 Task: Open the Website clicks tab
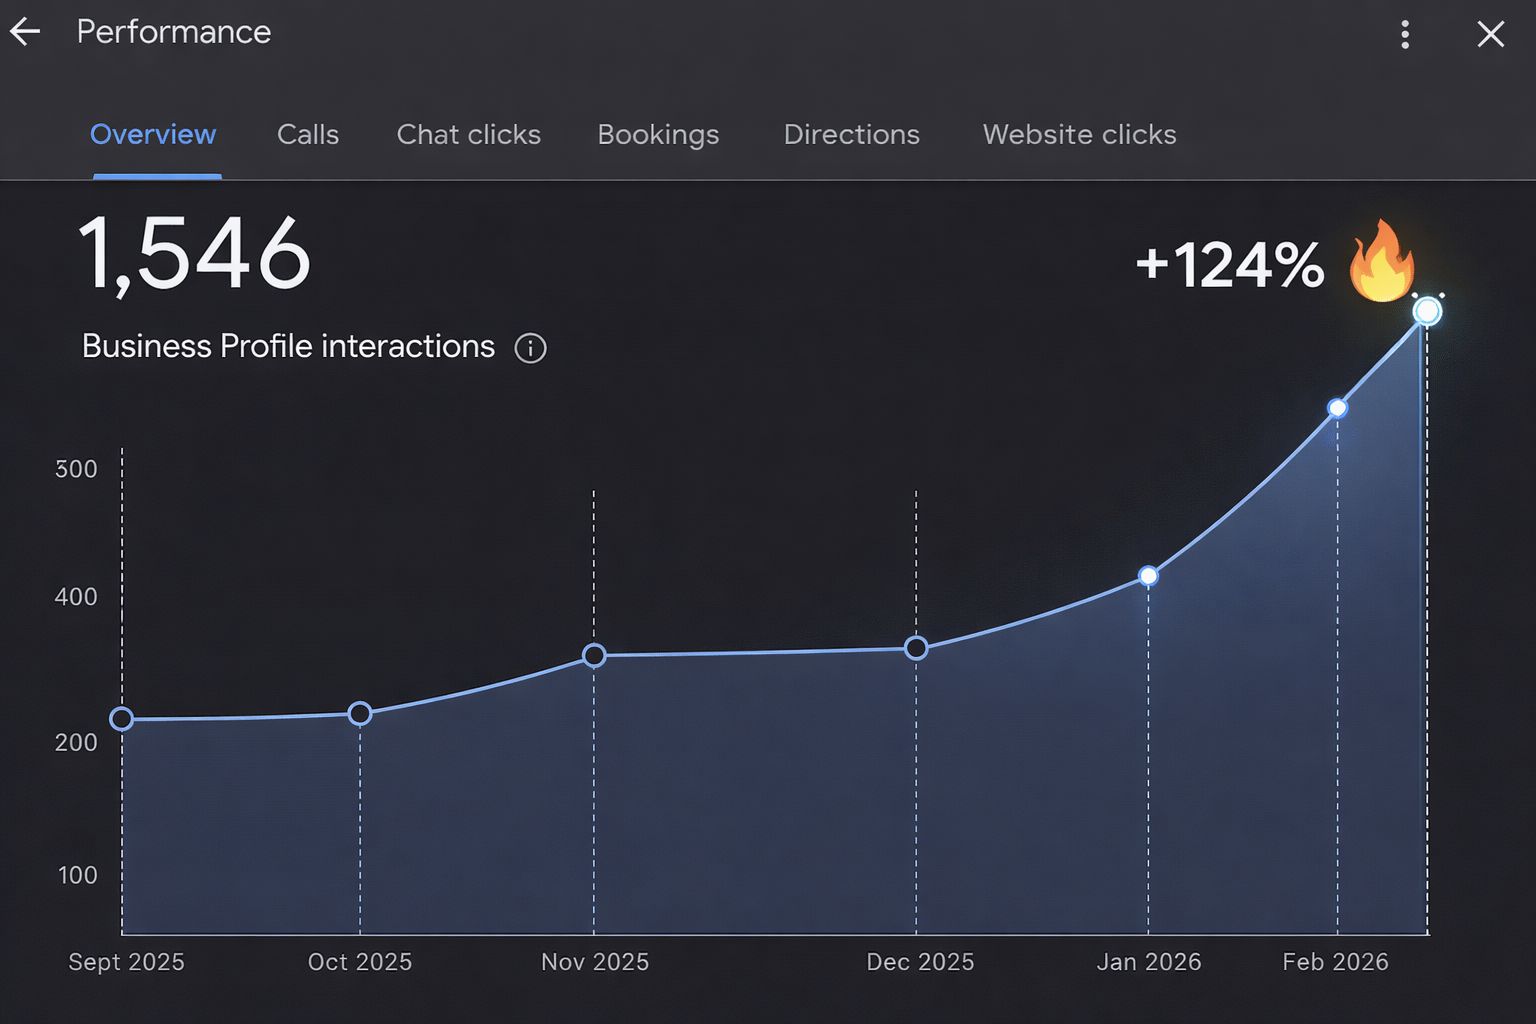1079,134
